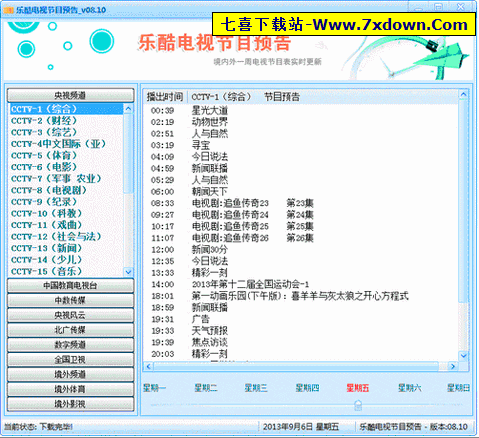Select CCTV-9（纪录）channel
The width and height of the screenshot is (479, 438).
[x=66, y=202]
